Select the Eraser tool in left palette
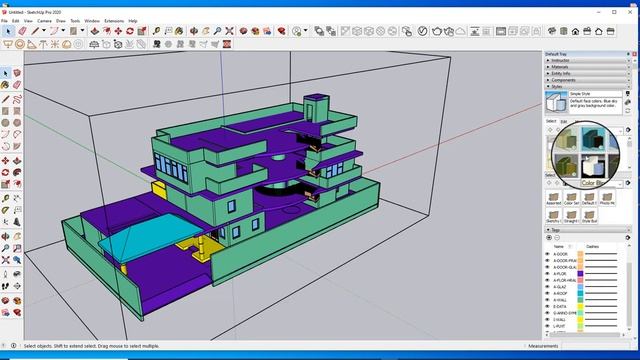Screen dimensions: 640x360 pyautogui.click(x=17, y=85)
